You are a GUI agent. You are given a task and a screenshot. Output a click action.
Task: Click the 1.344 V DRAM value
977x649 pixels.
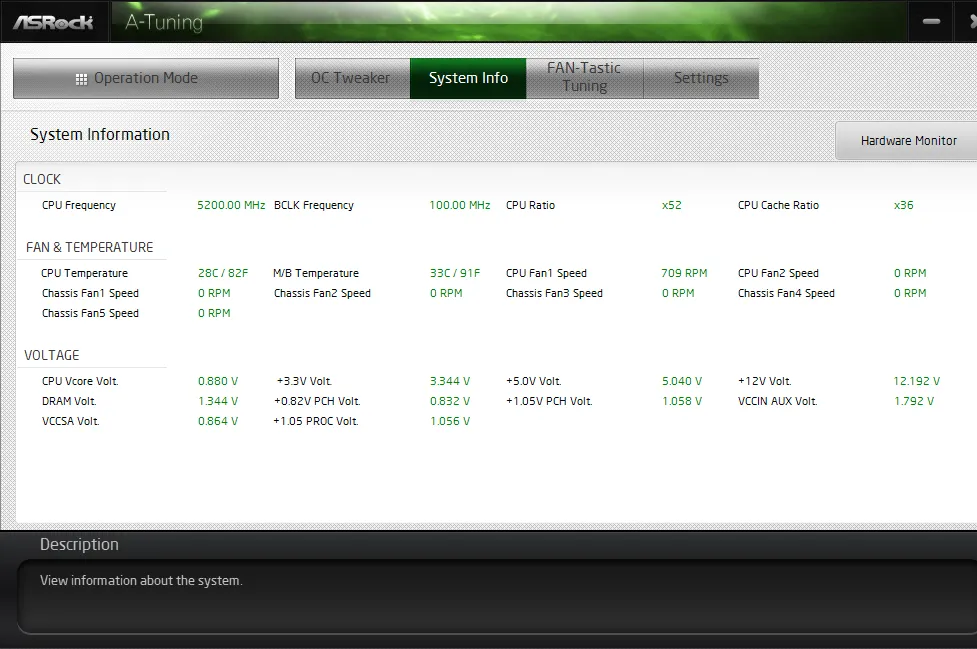click(x=218, y=401)
